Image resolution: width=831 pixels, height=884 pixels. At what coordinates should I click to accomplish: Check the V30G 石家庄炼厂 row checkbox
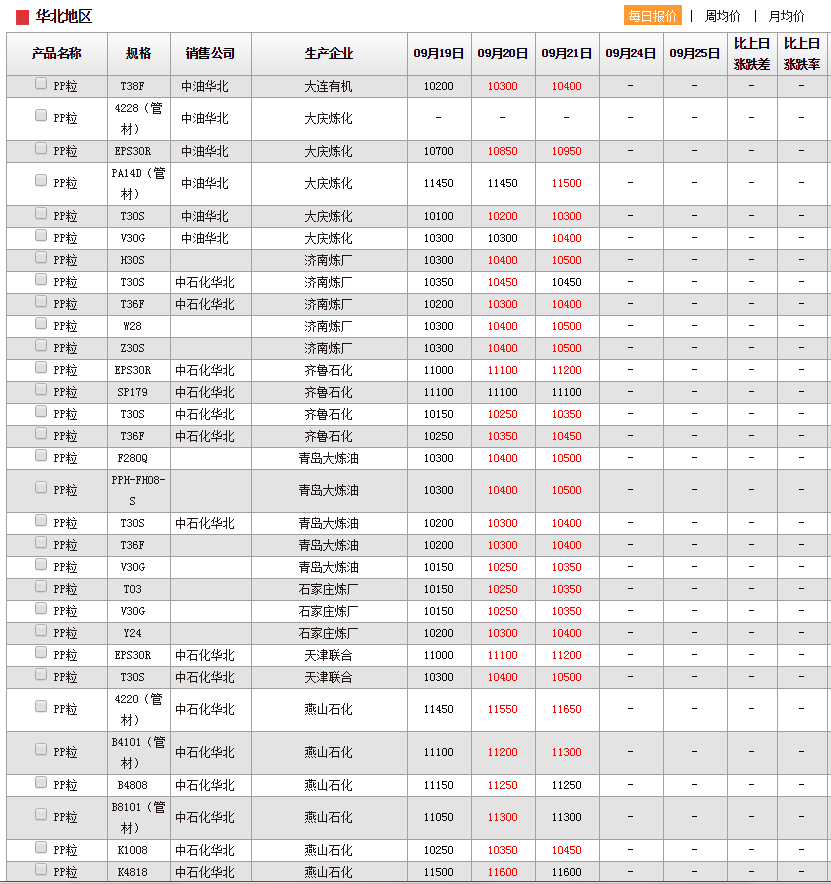[41, 609]
